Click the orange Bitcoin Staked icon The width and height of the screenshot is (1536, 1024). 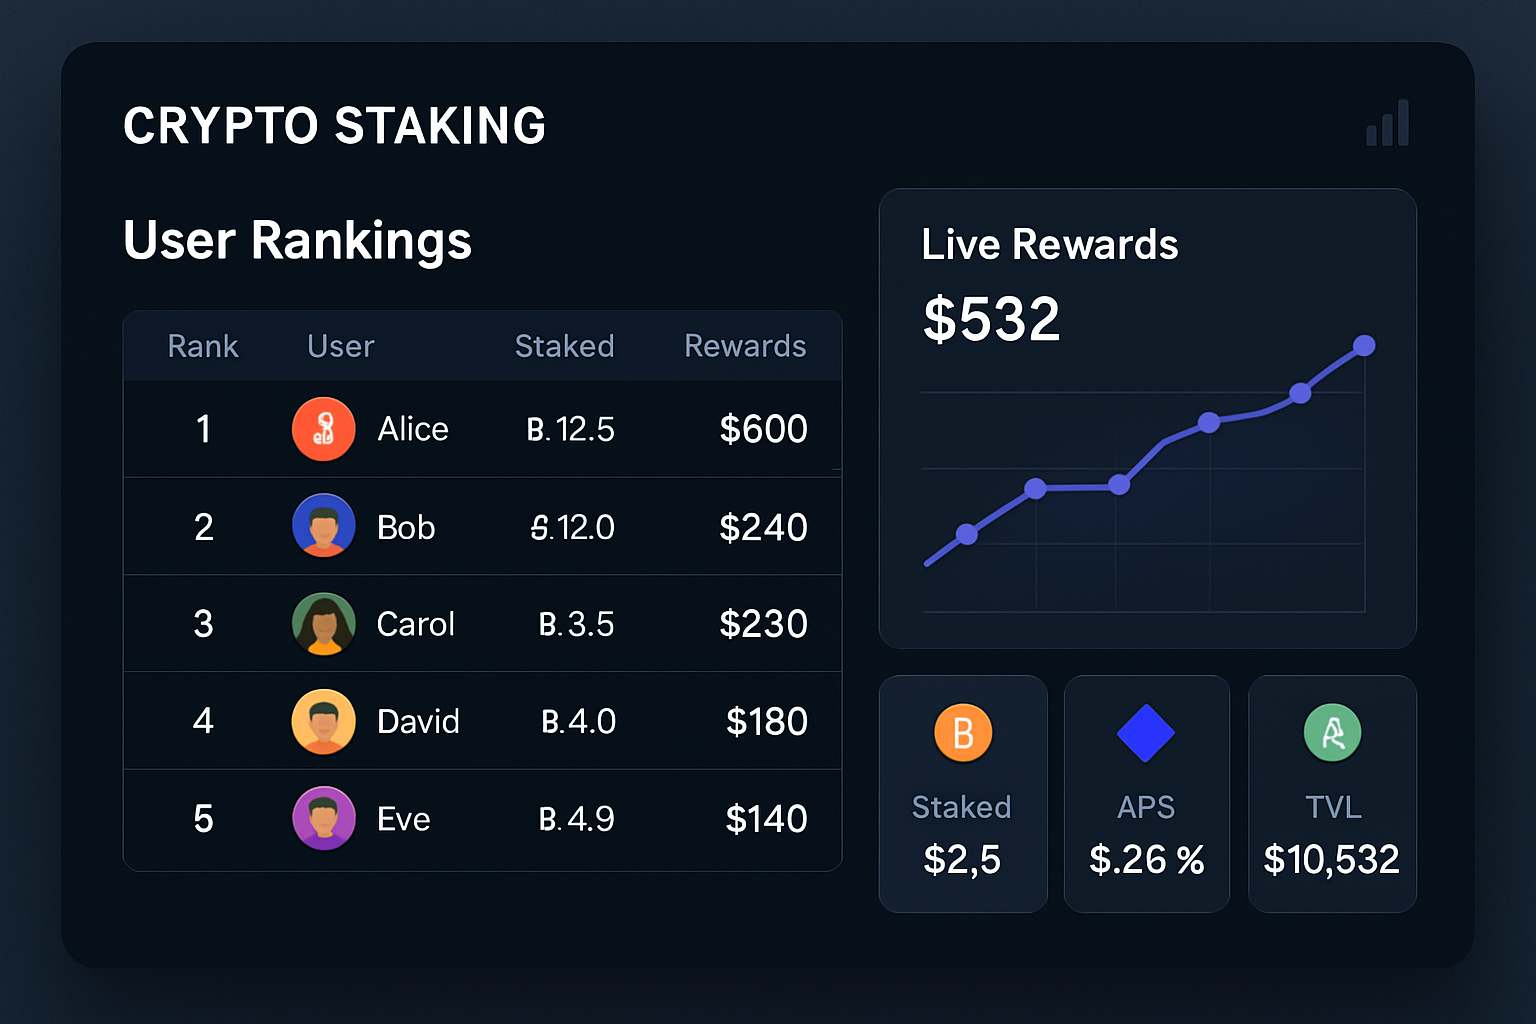(962, 733)
